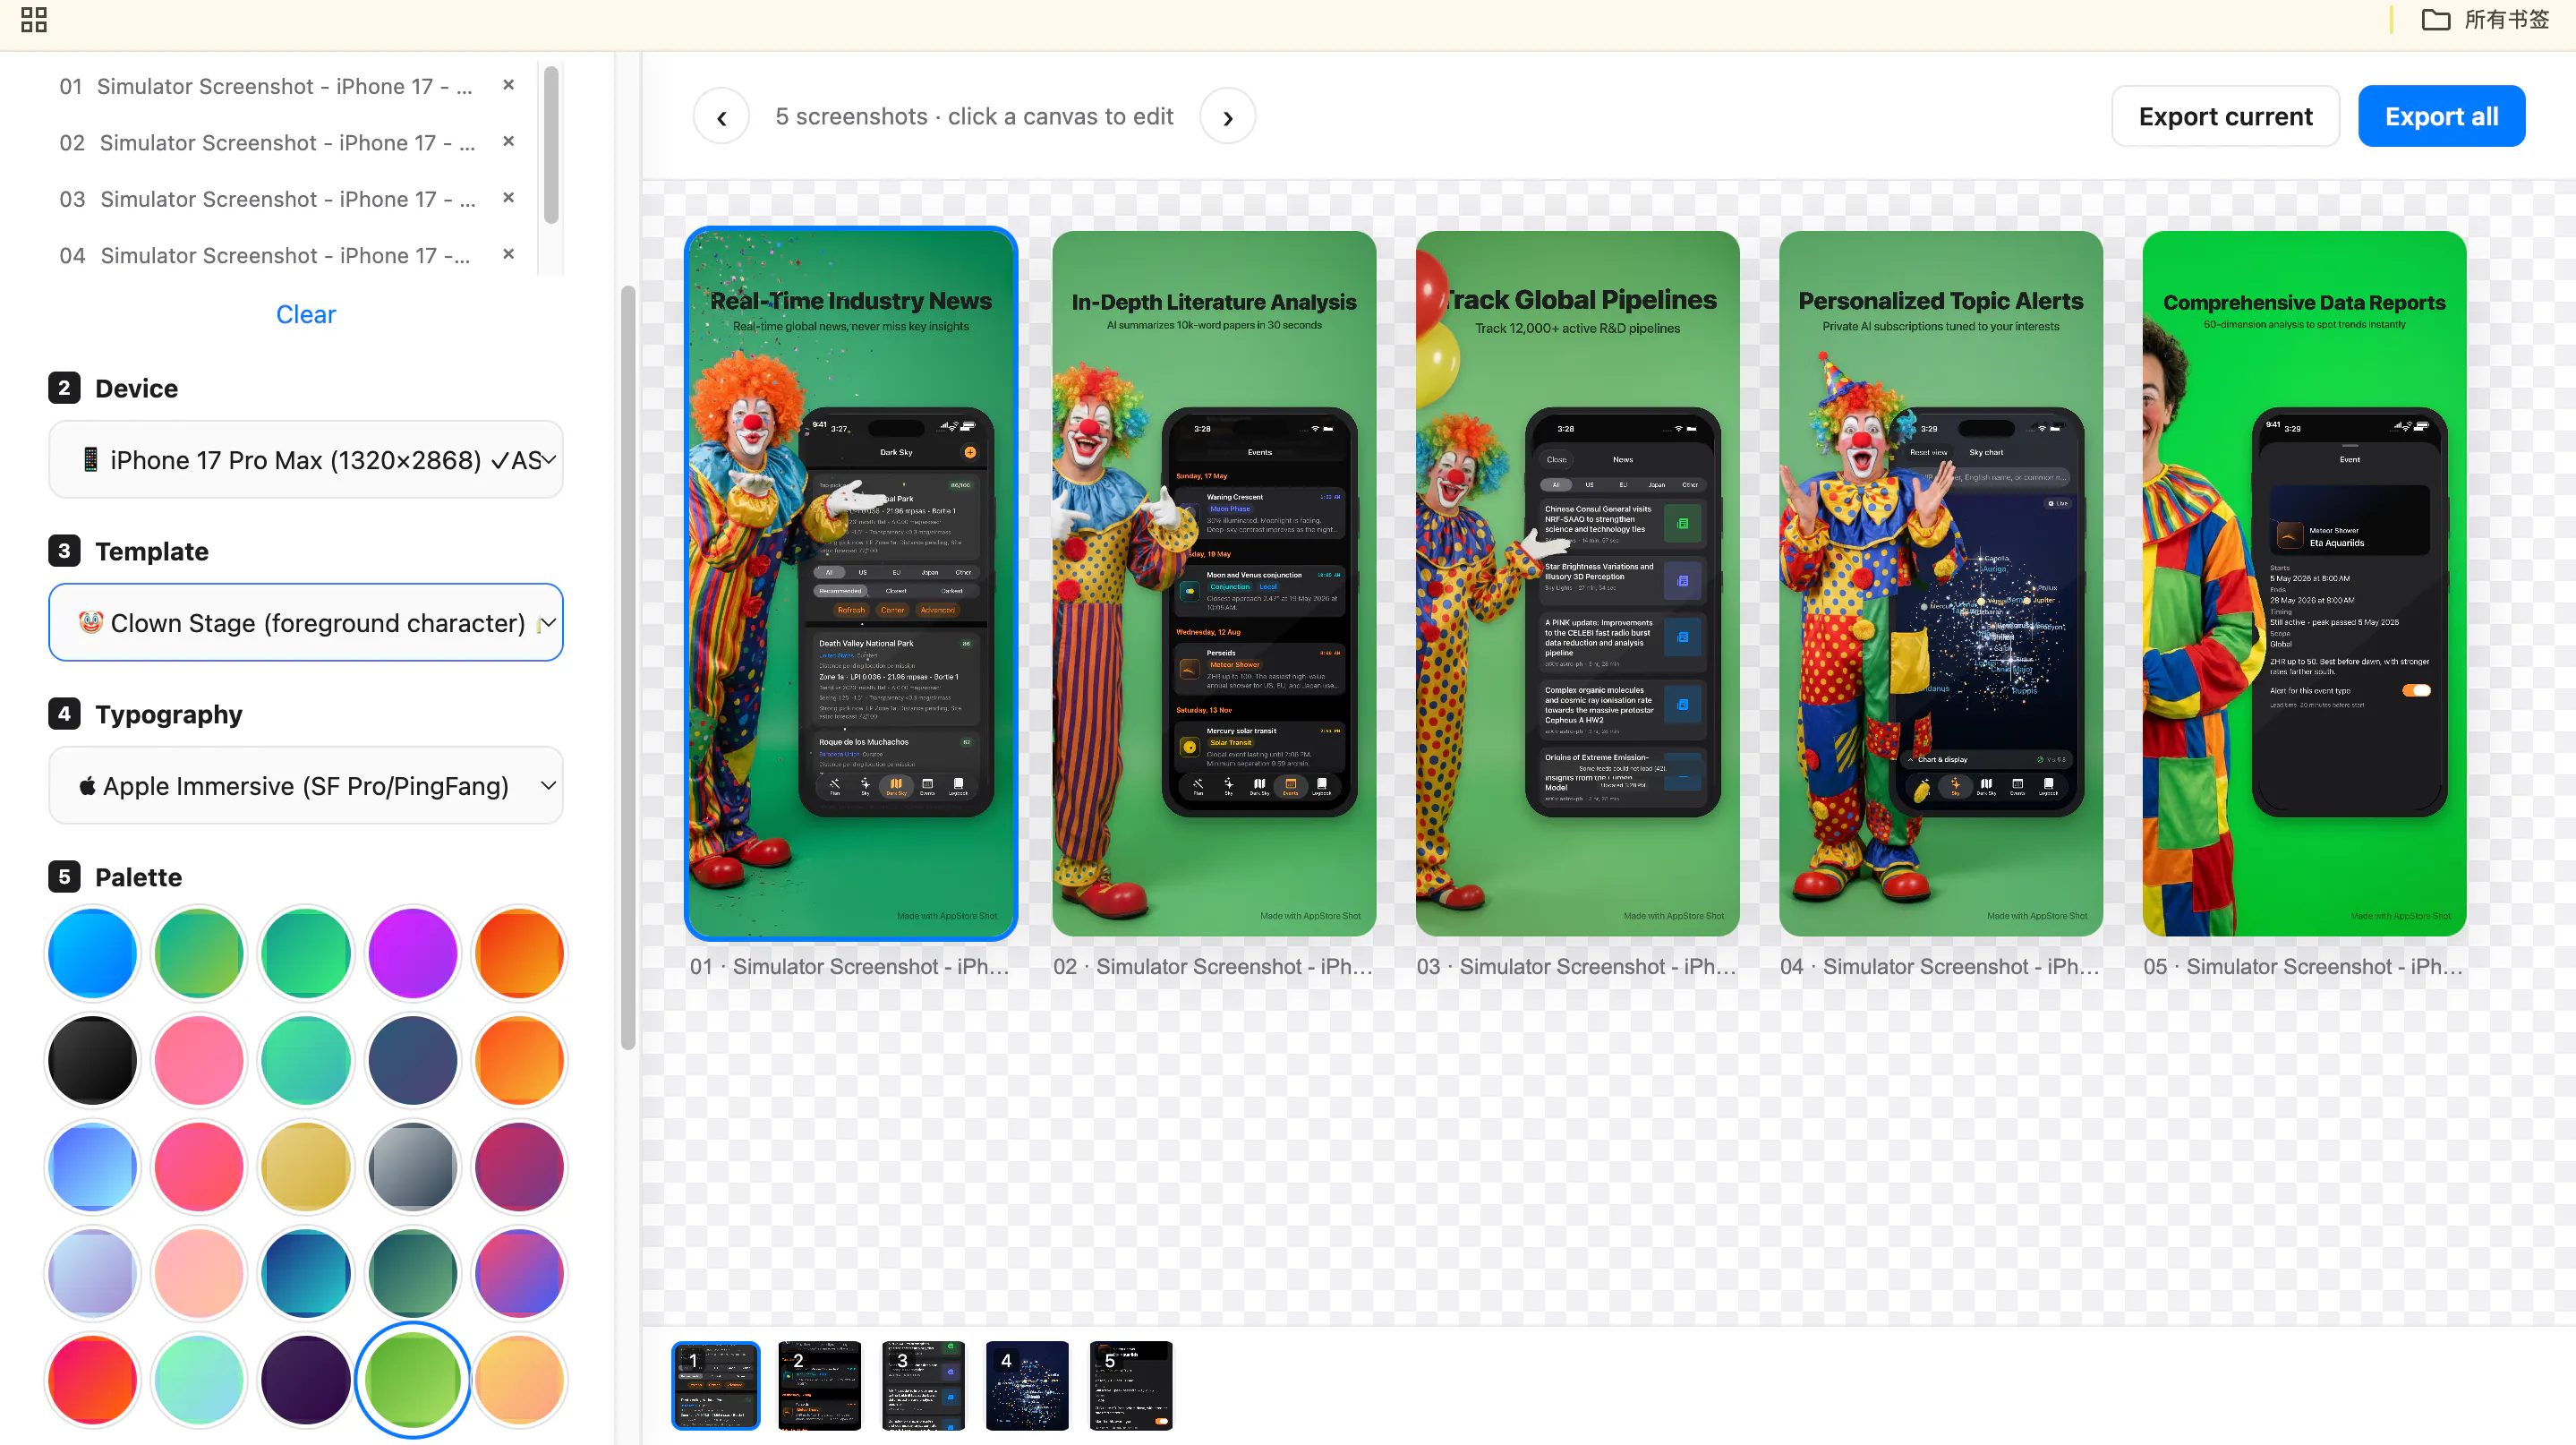Go to next screenshot with right chevron
2576x1445 pixels.
(1227, 117)
